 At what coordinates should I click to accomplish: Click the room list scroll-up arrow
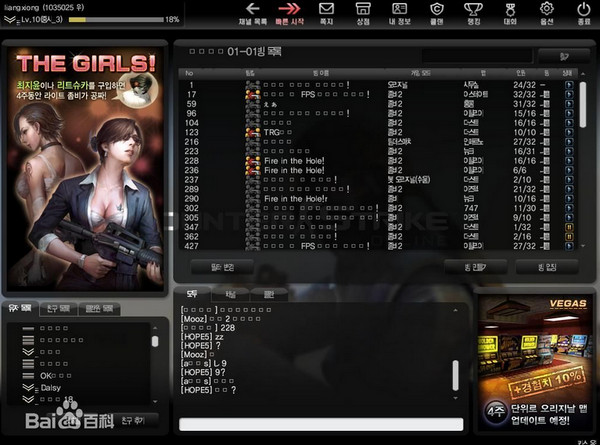583,73
